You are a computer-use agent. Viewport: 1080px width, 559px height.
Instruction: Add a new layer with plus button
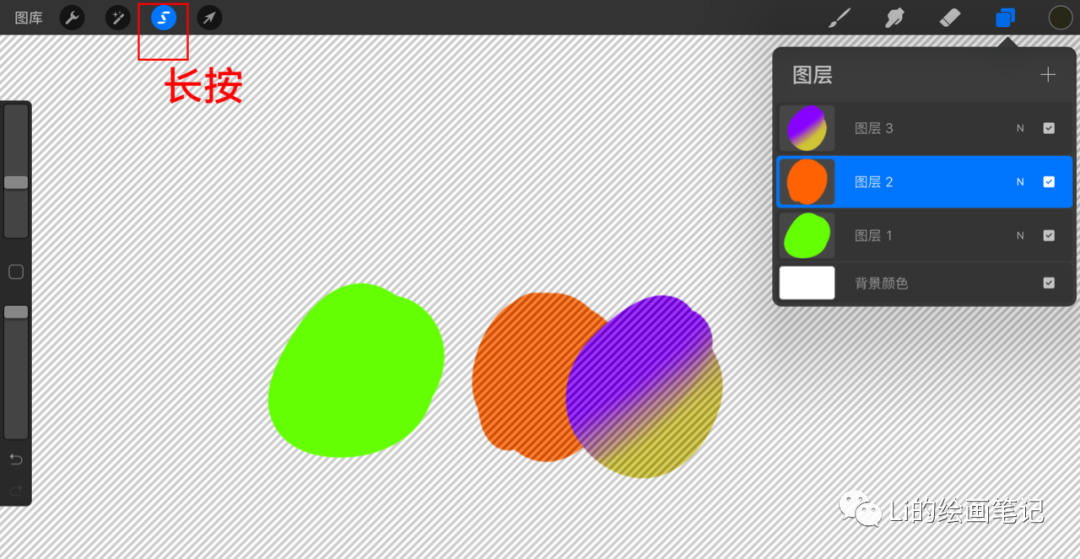click(x=1048, y=75)
